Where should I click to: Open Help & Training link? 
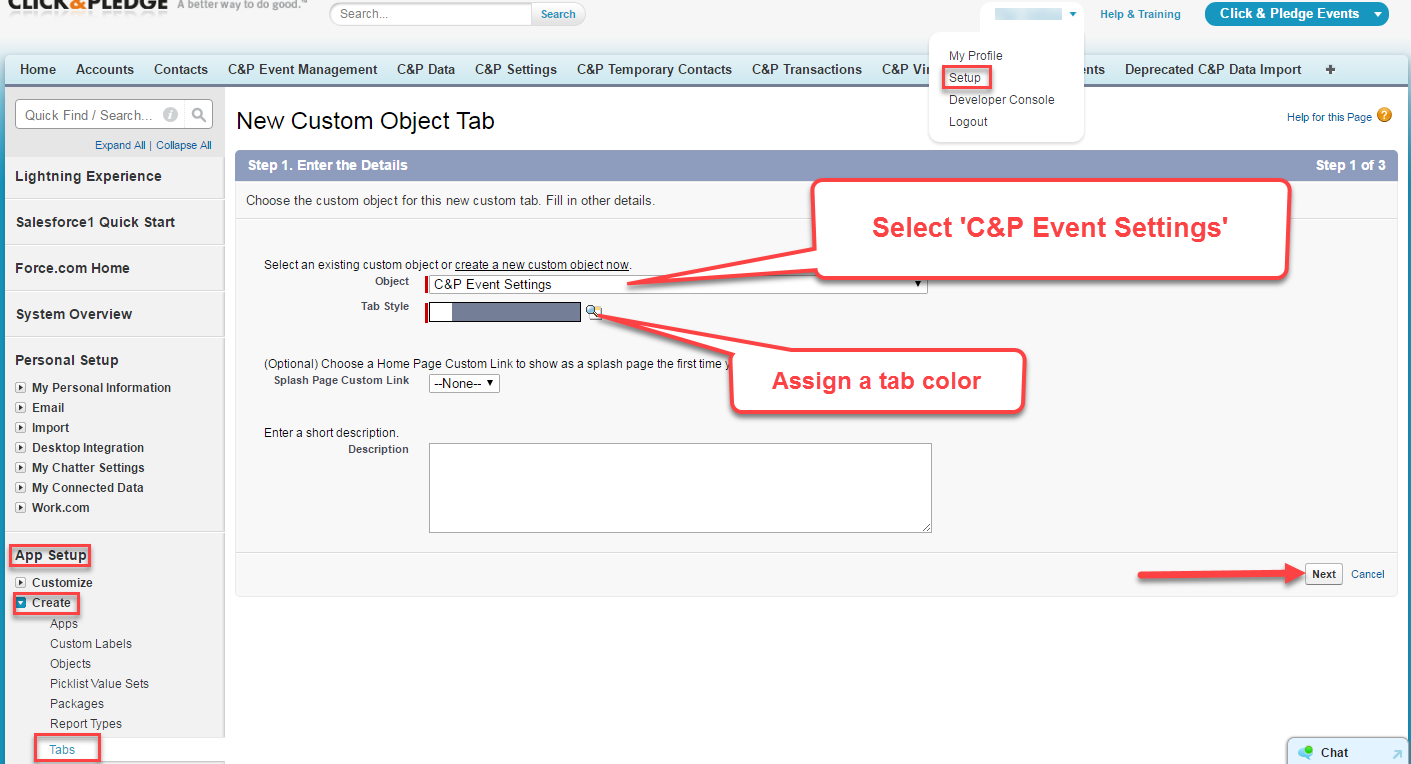pos(1140,14)
